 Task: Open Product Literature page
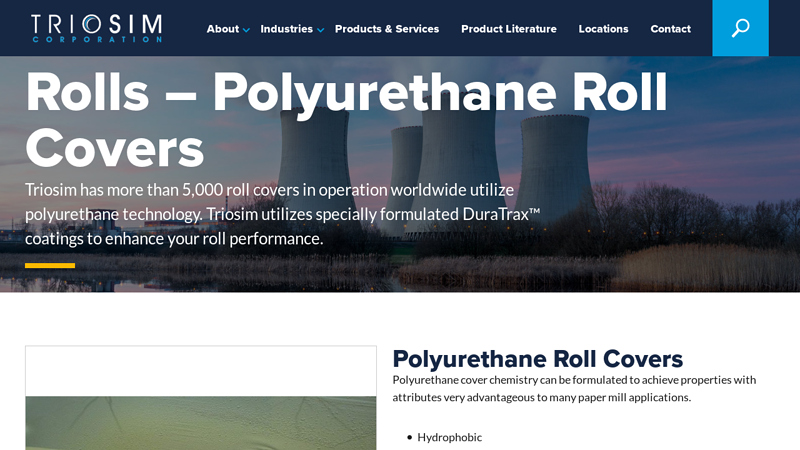pos(509,29)
